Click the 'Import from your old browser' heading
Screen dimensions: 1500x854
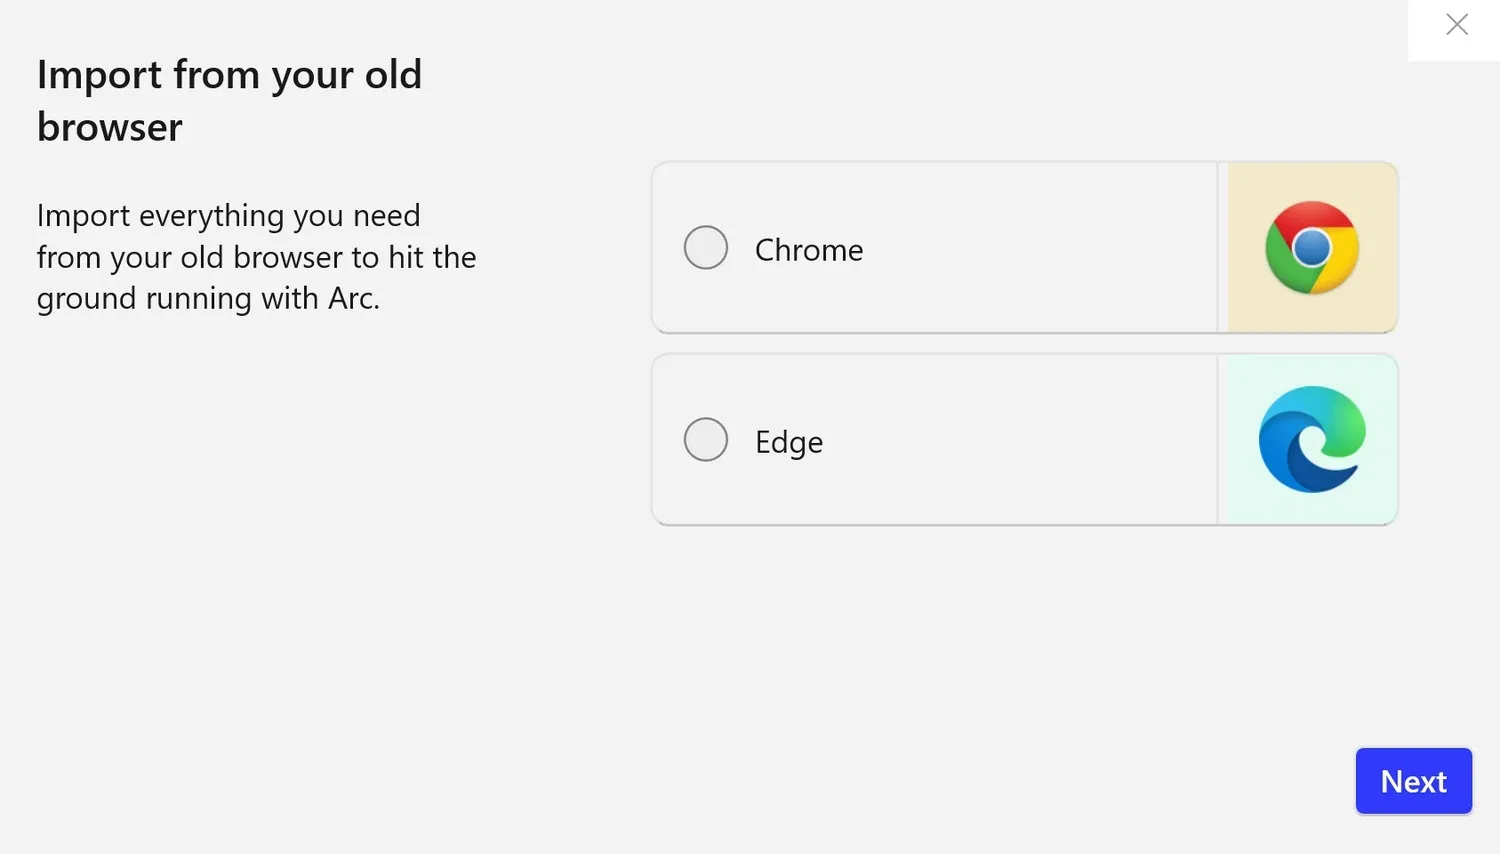pyautogui.click(x=229, y=99)
